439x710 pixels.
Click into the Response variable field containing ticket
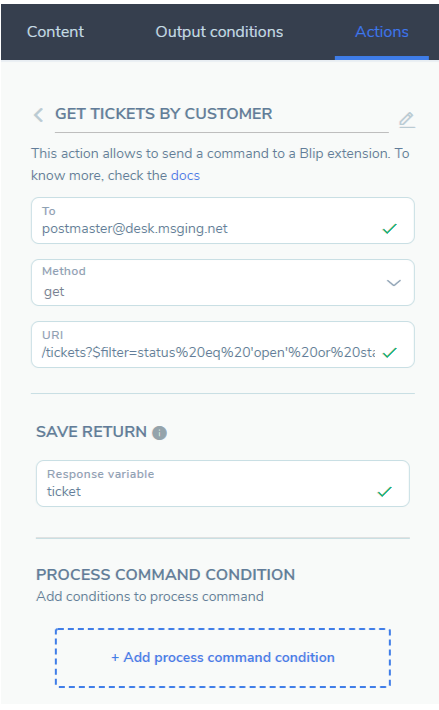coord(223,484)
